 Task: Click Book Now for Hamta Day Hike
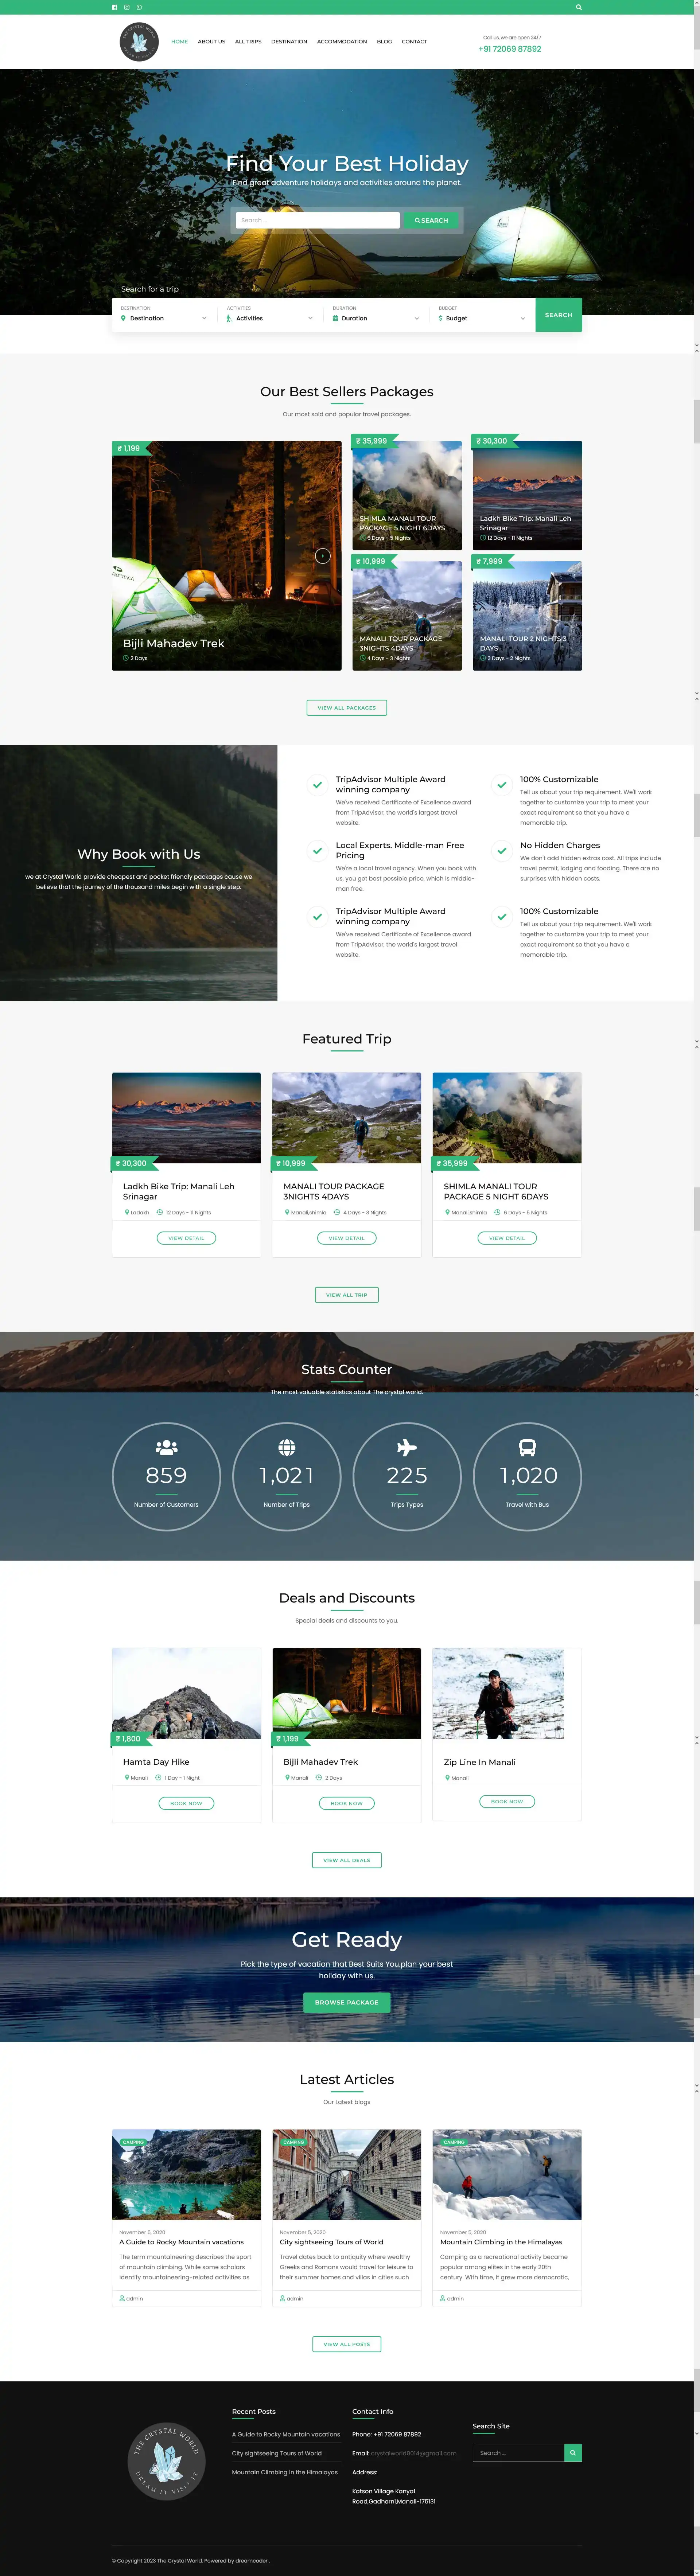[186, 1803]
